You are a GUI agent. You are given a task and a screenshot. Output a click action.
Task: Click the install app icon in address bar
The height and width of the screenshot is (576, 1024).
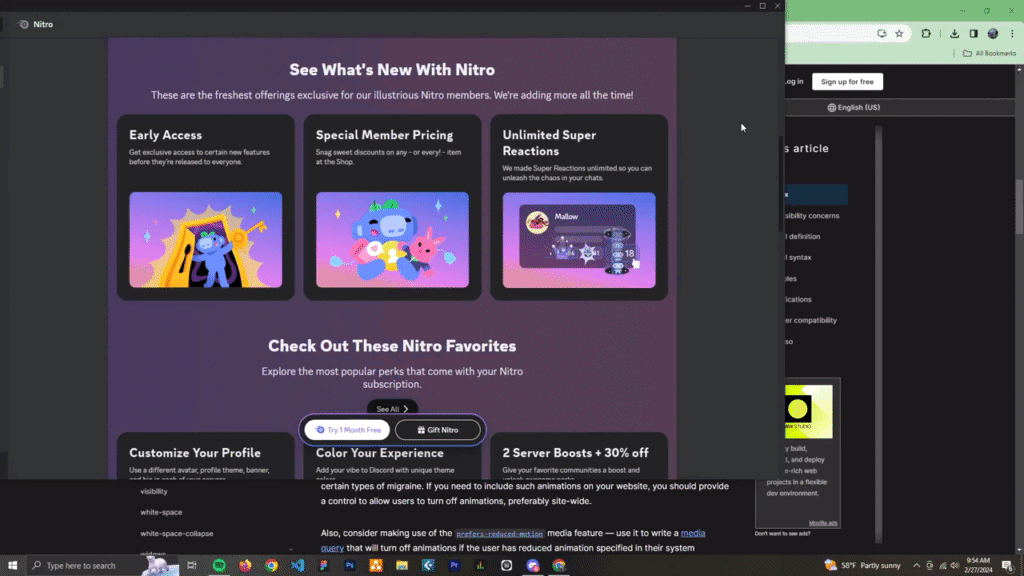pos(880,33)
